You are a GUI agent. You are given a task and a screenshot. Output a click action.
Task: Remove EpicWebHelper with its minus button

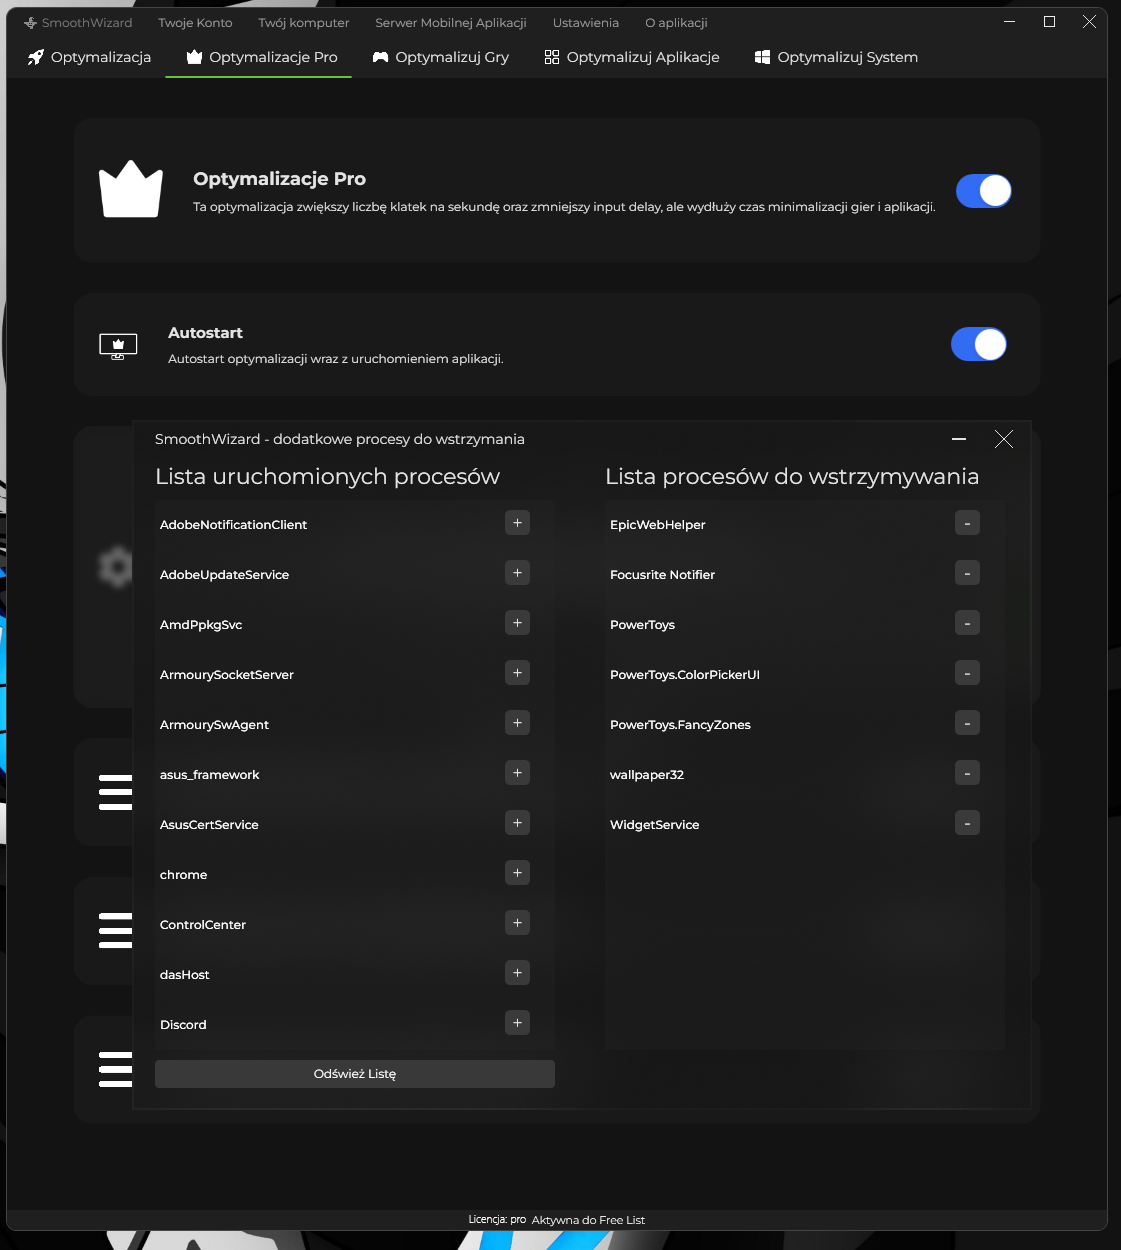(x=967, y=523)
